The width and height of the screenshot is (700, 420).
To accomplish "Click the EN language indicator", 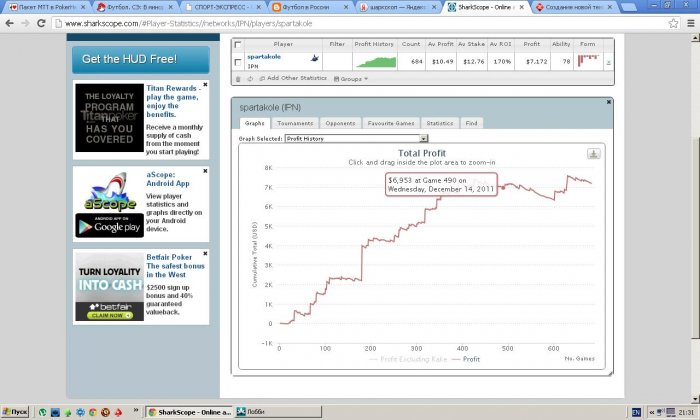I will pyautogui.click(x=636, y=412).
